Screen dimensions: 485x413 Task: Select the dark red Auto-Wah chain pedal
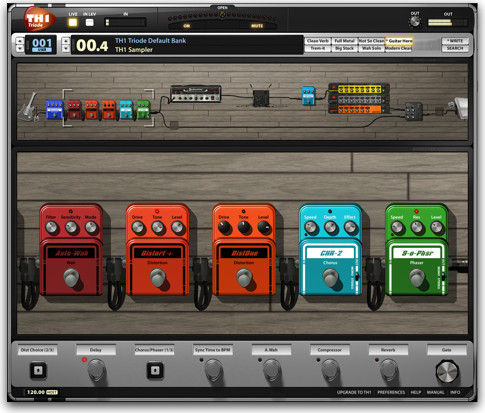75,110
